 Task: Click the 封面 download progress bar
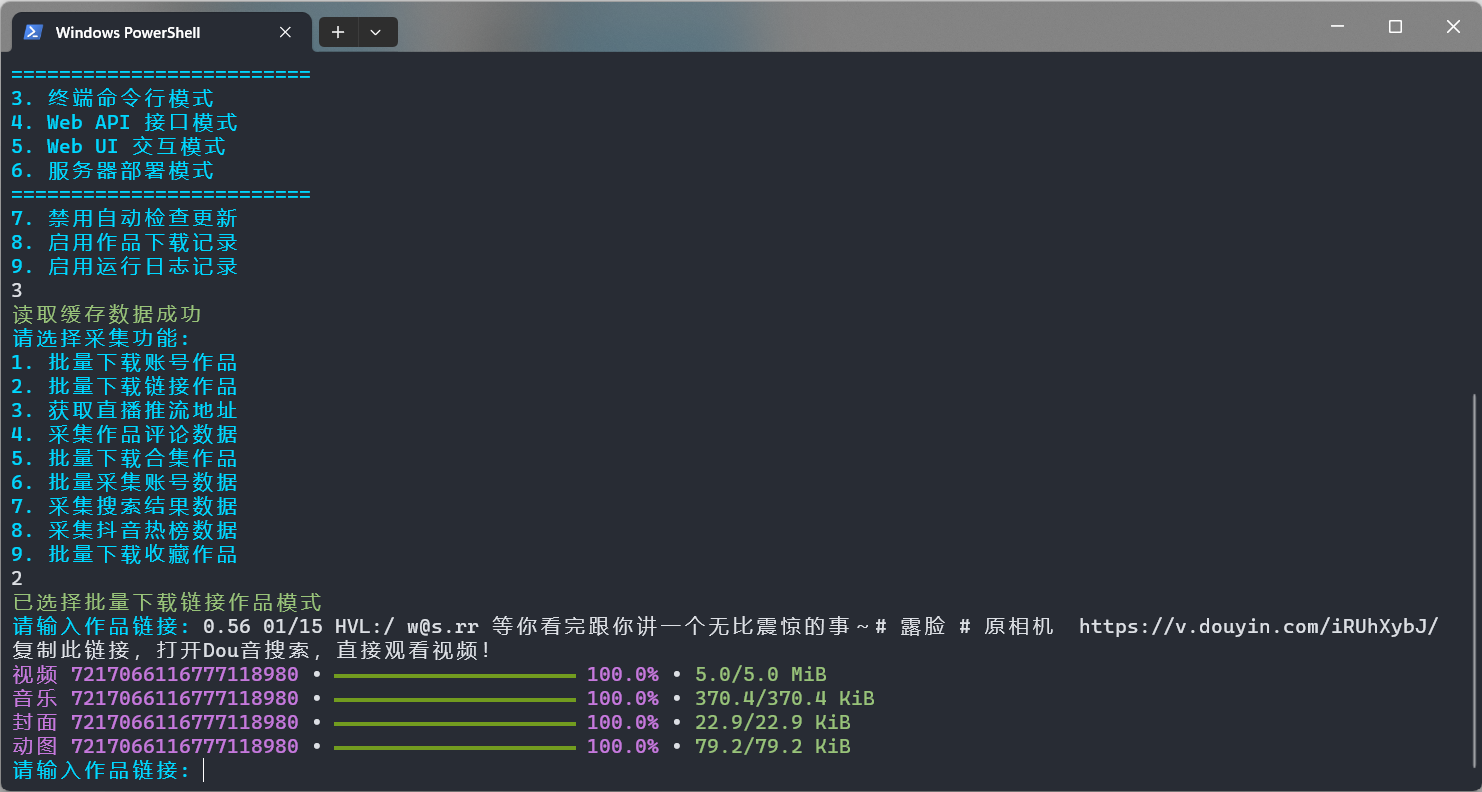(455, 723)
